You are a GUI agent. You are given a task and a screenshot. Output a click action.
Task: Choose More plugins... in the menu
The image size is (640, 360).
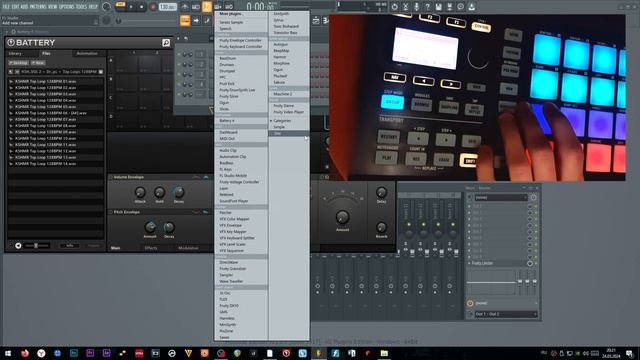pyautogui.click(x=231, y=14)
